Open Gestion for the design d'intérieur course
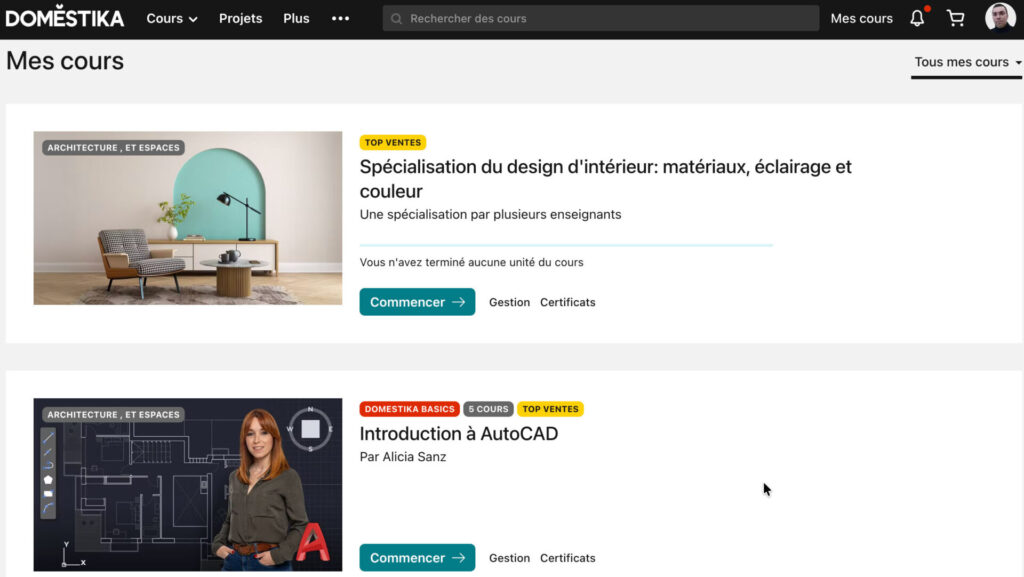The width and height of the screenshot is (1024, 577). (x=509, y=302)
